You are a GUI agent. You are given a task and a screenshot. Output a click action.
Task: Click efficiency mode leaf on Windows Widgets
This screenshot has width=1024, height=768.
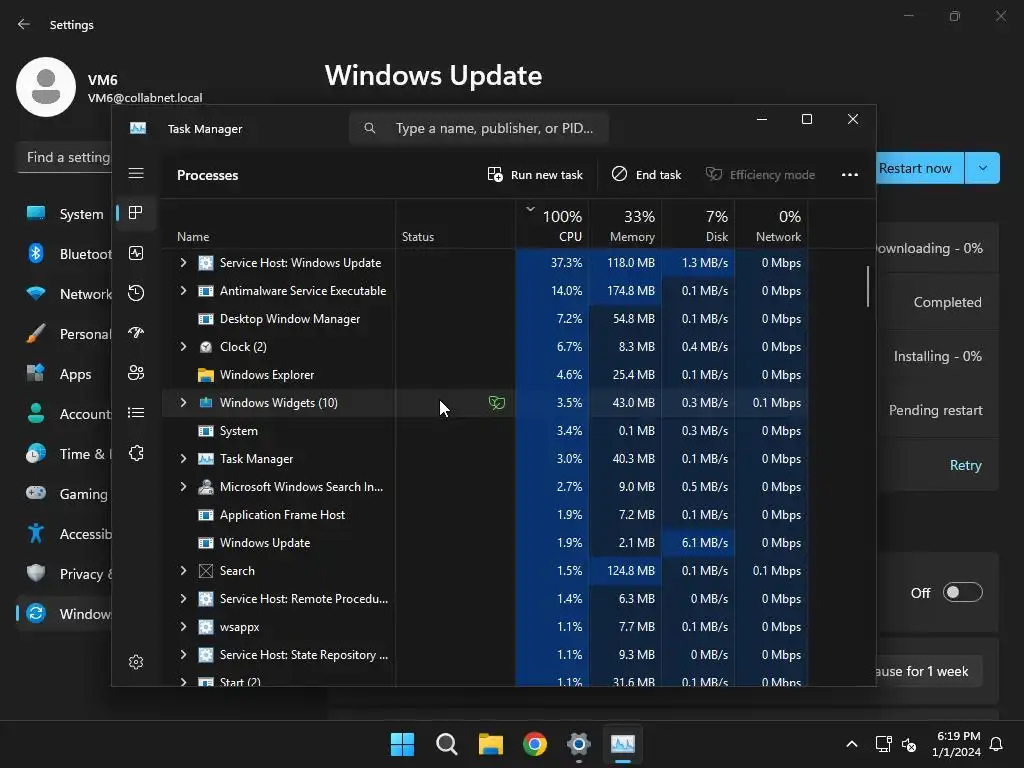point(497,403)
